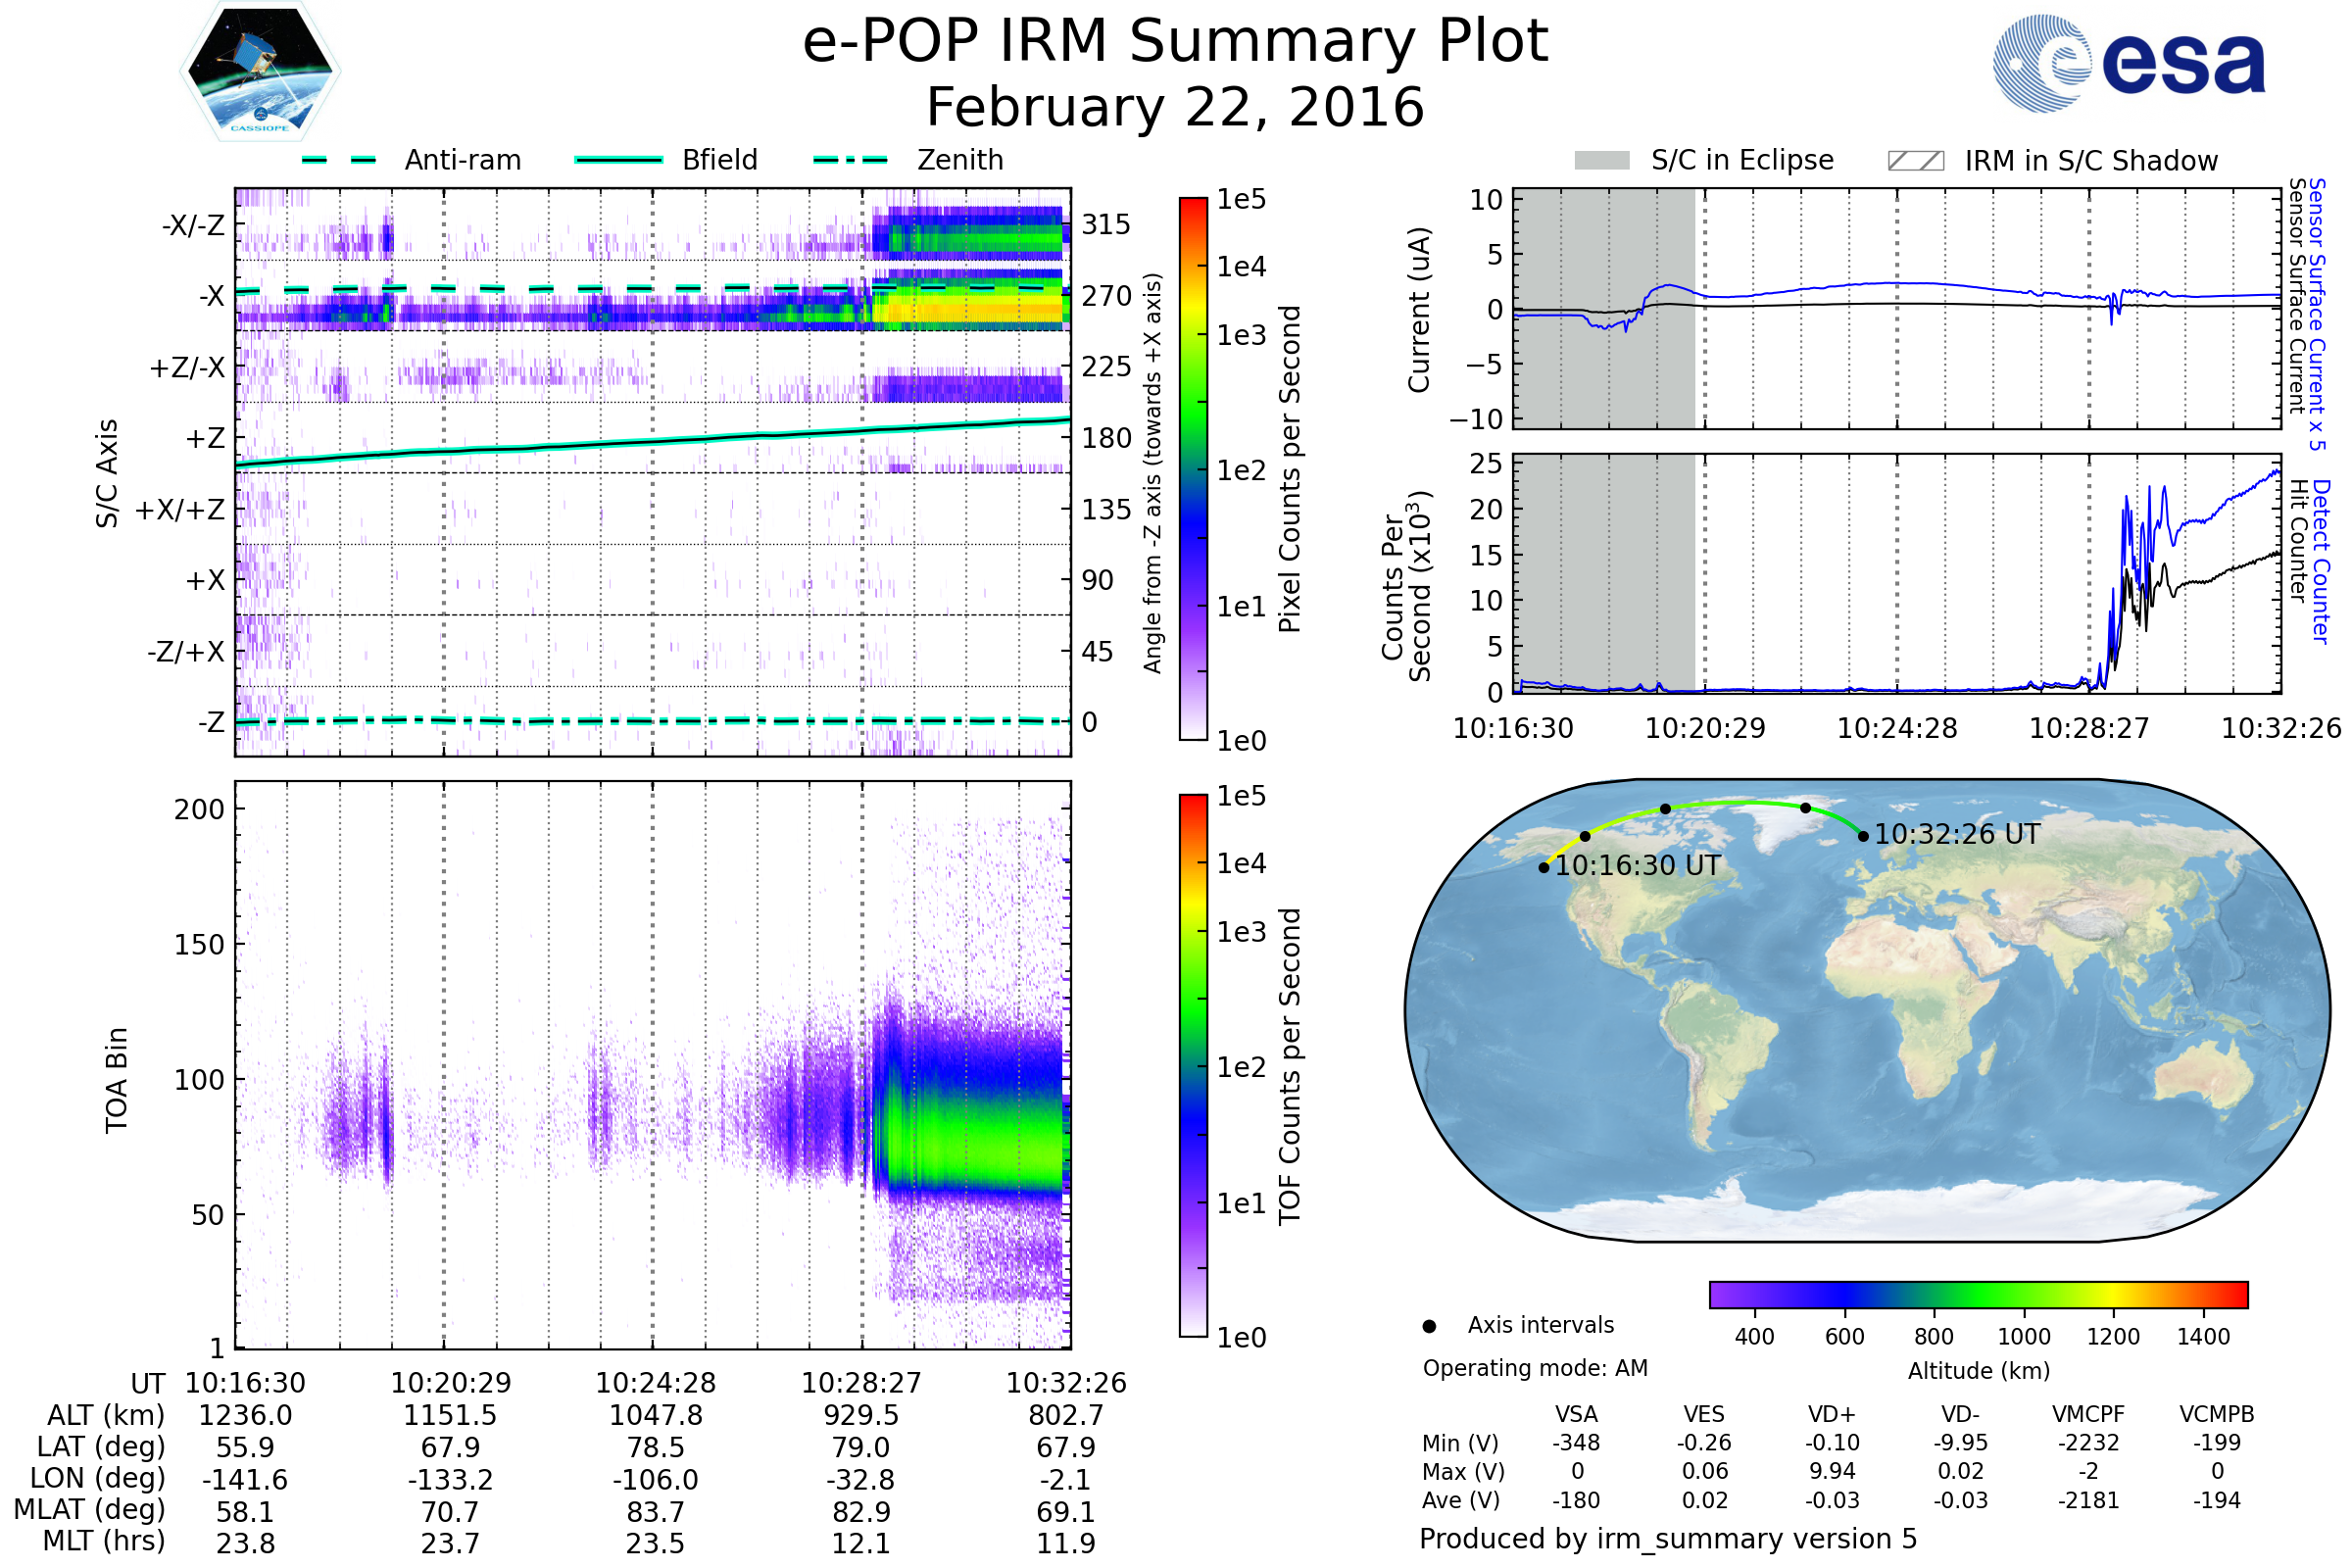Viewport: 2352px width, 1568px height.
Task: Click the Operating mode: AM text
Action: pyautogui.click(x=1535, y=1369)
